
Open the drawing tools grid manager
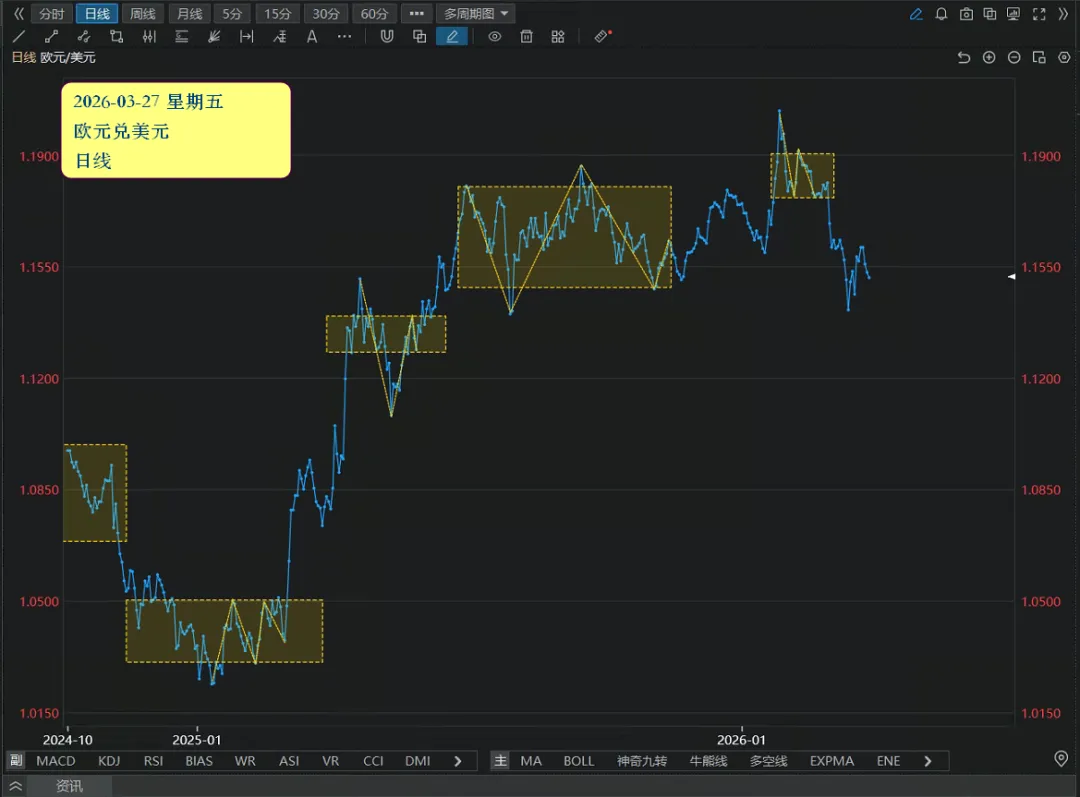pos(558,37)
